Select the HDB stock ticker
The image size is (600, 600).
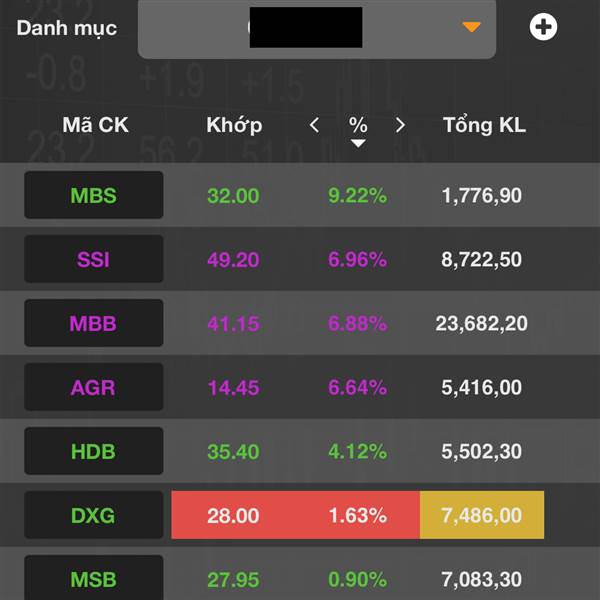pos(94,451)
